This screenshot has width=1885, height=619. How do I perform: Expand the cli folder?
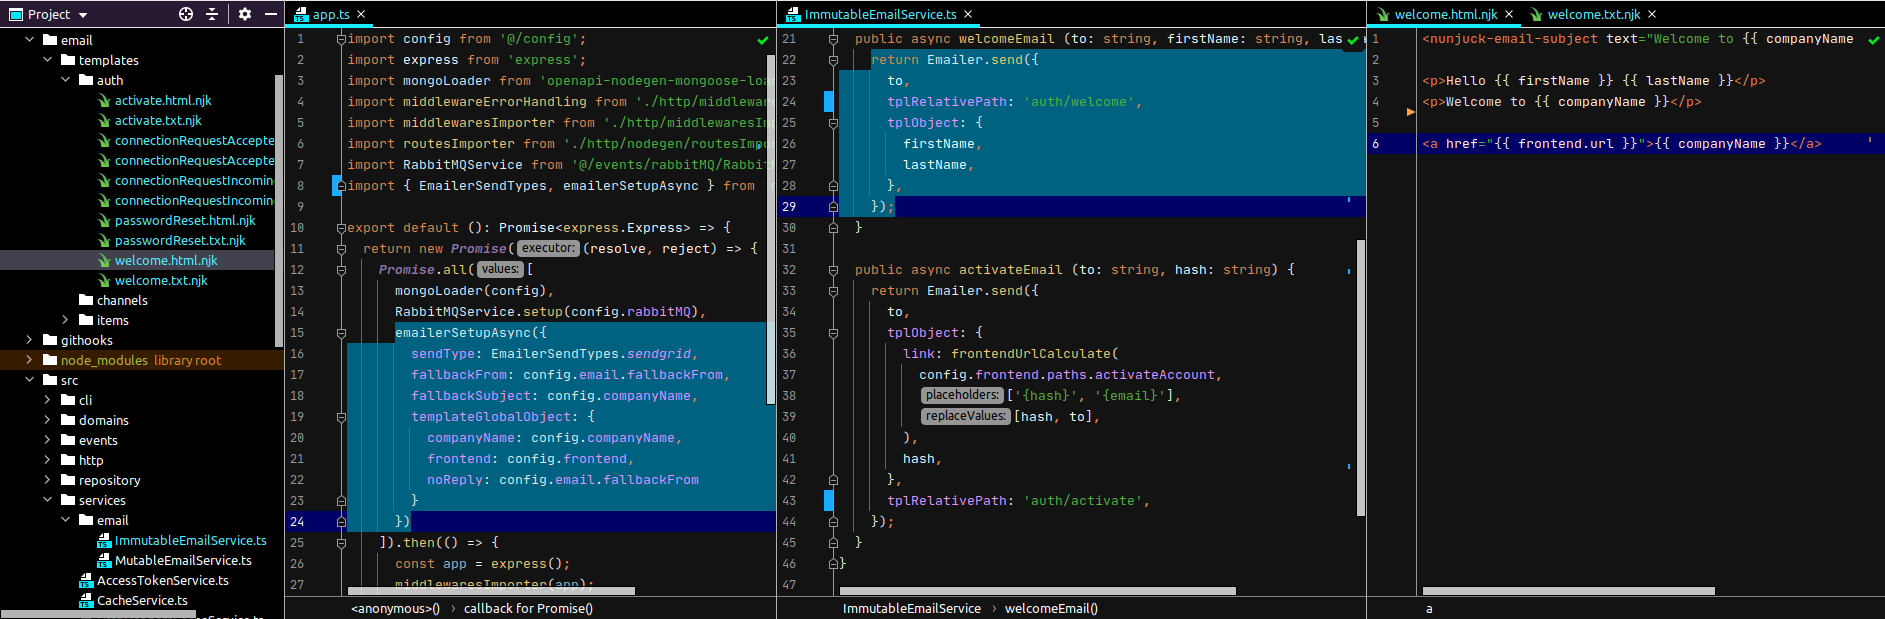click(47, 400)
